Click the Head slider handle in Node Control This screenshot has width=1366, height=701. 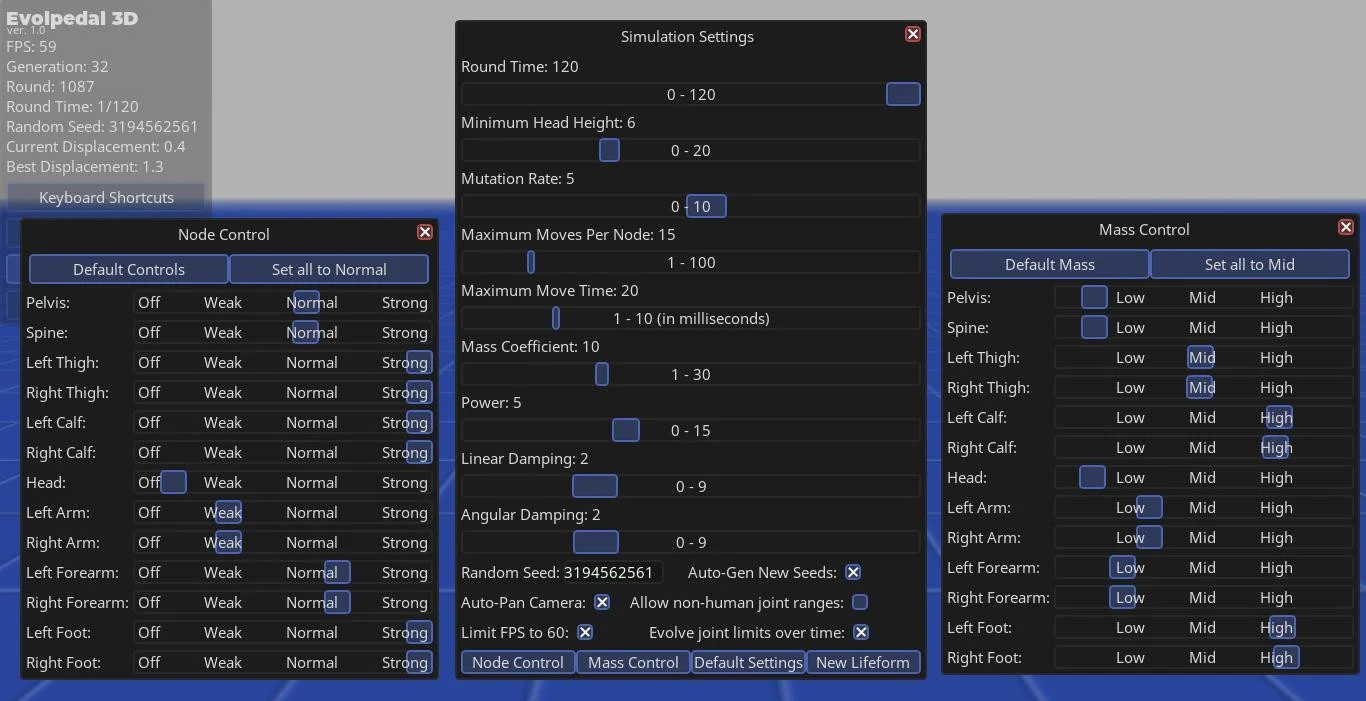point(174,482)
